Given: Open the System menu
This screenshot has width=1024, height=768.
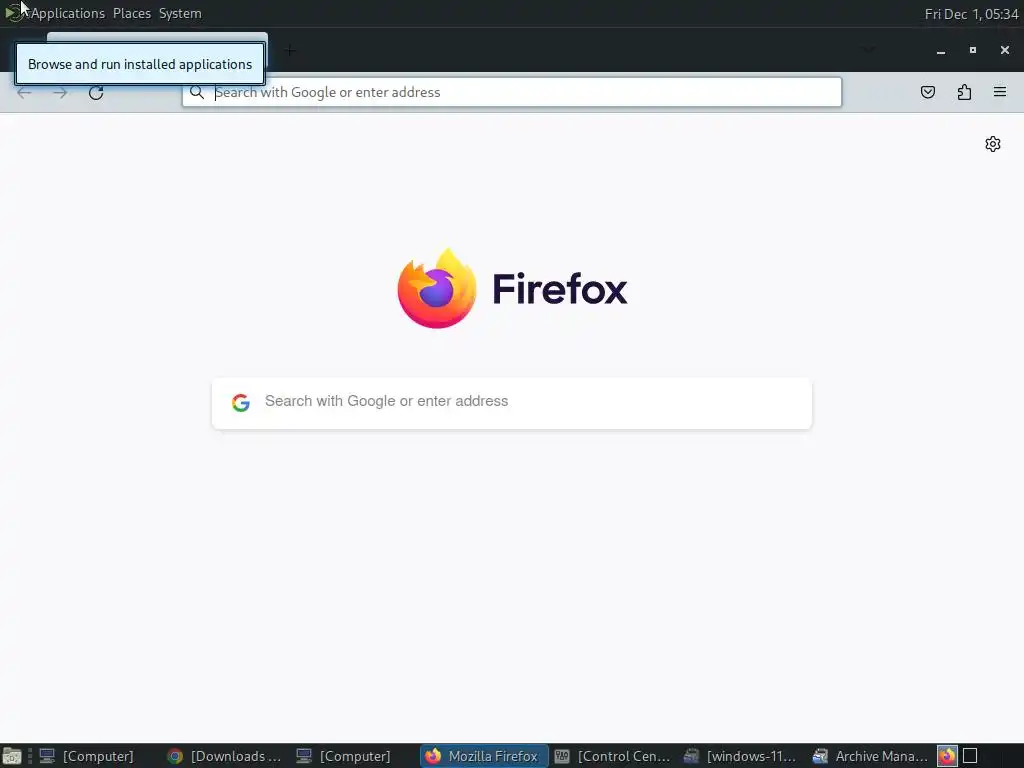Looking at the screenshot, I should coord(180,13).
